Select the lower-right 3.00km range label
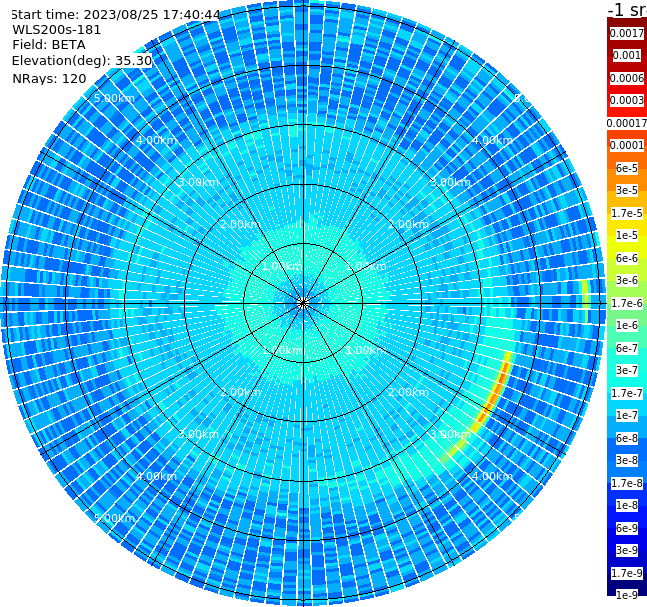This screenshot has width=647, height=607. tap(450, 434)
